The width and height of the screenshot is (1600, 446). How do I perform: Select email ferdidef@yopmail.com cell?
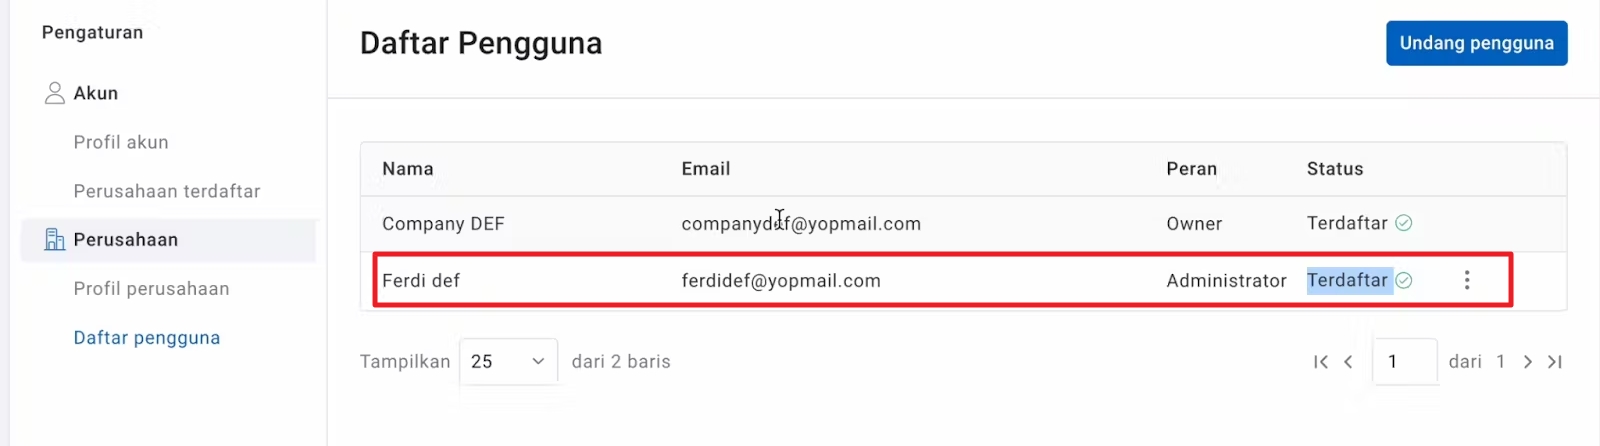click(x=781, y=281)
